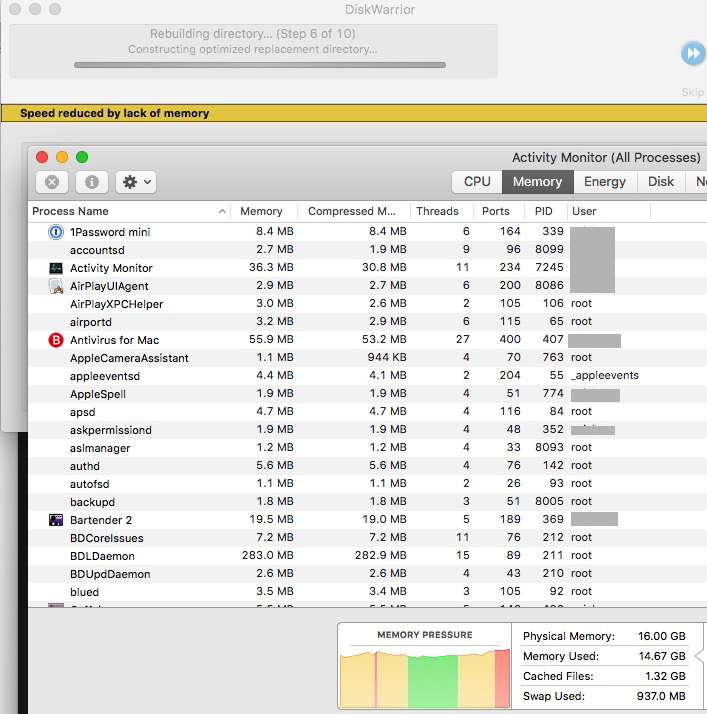The image size is (707, 714).
Task: Minimize the Activity Monitor window
Action: [x=62, y=157]
